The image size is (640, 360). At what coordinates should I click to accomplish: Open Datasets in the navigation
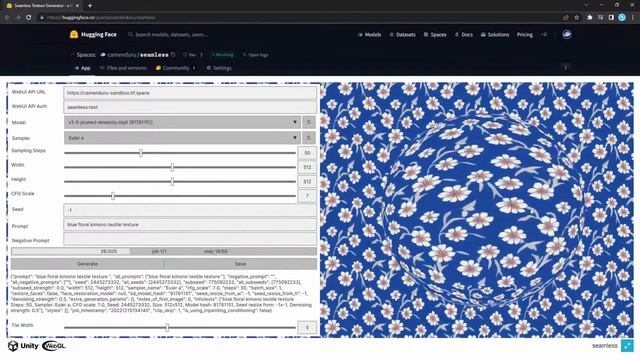click(x=402, y=35)
